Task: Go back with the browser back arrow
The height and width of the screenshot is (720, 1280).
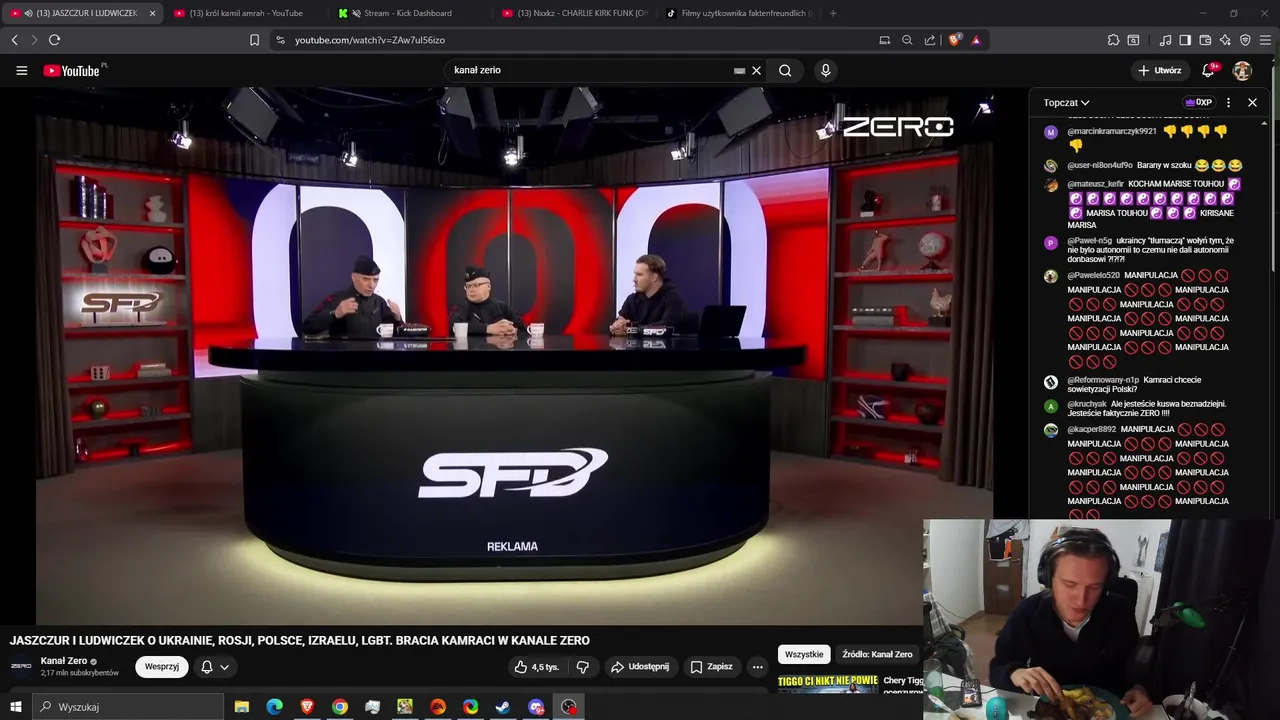Action: [14, 40]
